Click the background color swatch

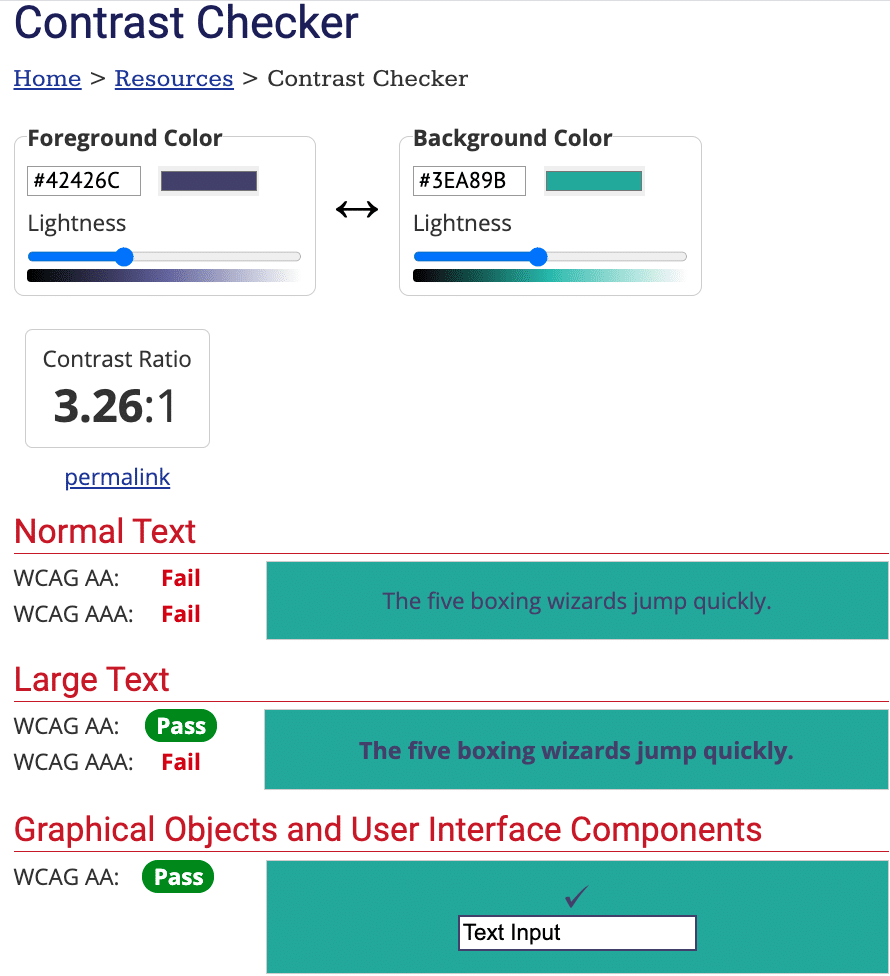[x=594, y=180]
